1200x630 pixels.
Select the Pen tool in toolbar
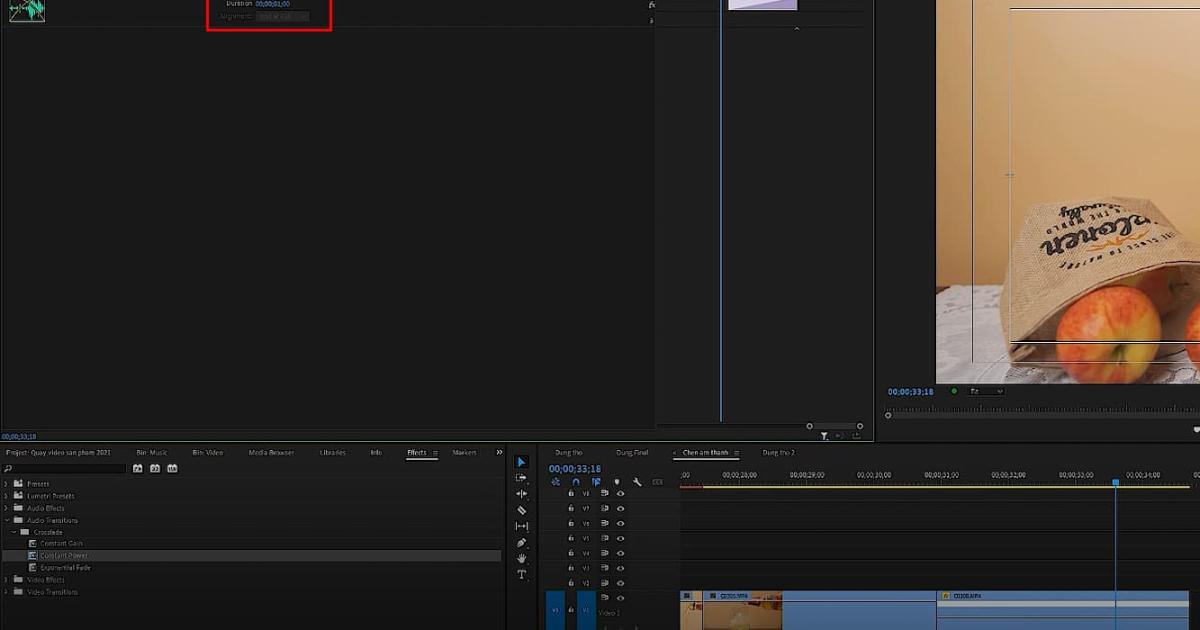pyautogui.click(x=521, y=543)
